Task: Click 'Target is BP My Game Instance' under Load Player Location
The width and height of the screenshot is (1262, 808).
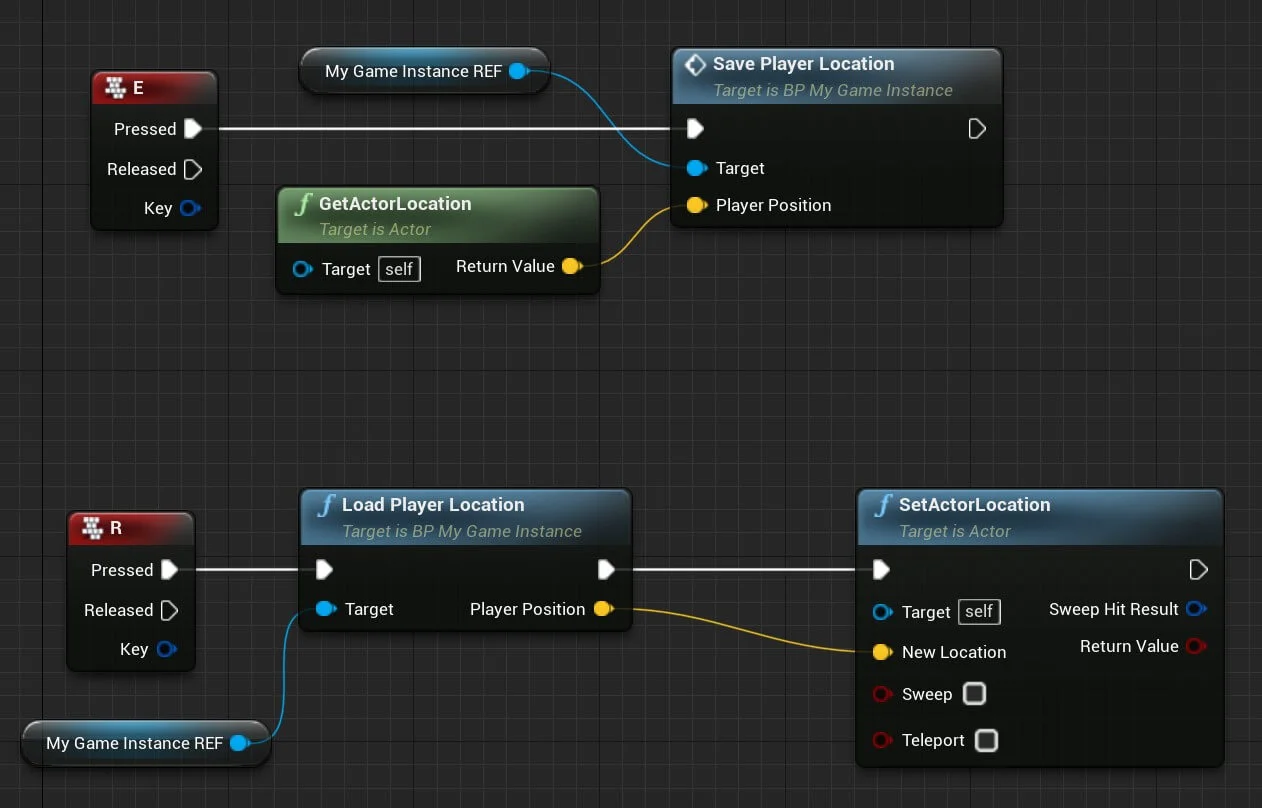Action: [462, 531]
